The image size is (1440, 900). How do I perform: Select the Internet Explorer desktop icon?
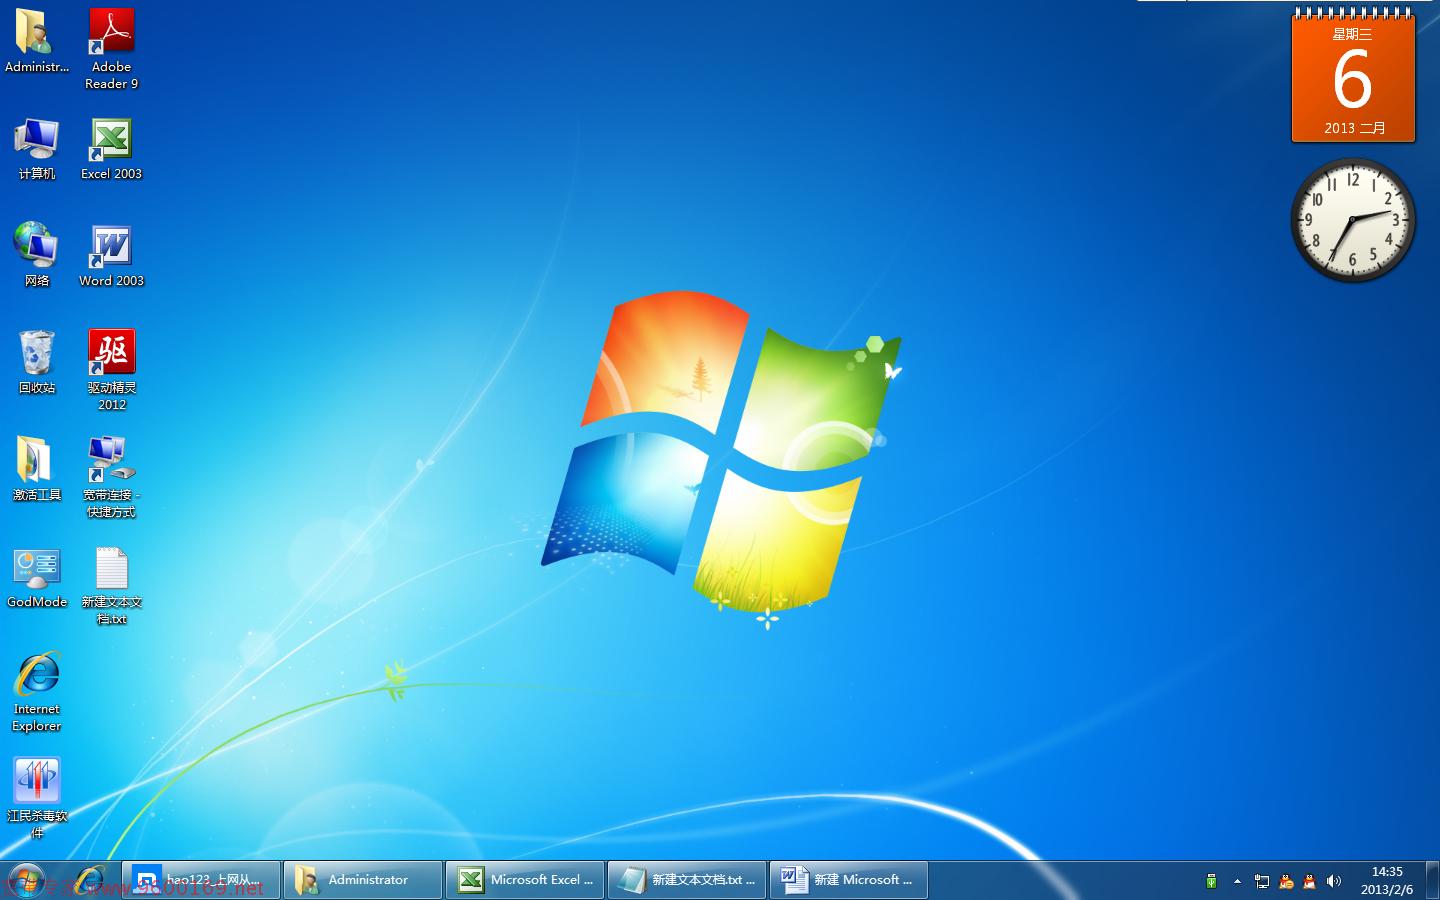click(x=36, y=692)
